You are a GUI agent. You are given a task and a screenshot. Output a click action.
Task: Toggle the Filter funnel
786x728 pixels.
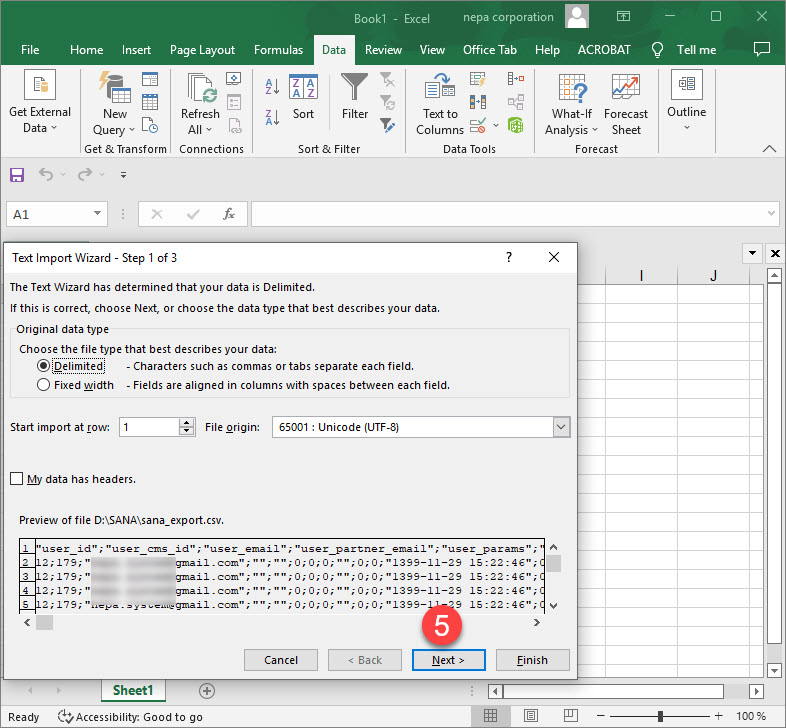(x=354, y=97)
